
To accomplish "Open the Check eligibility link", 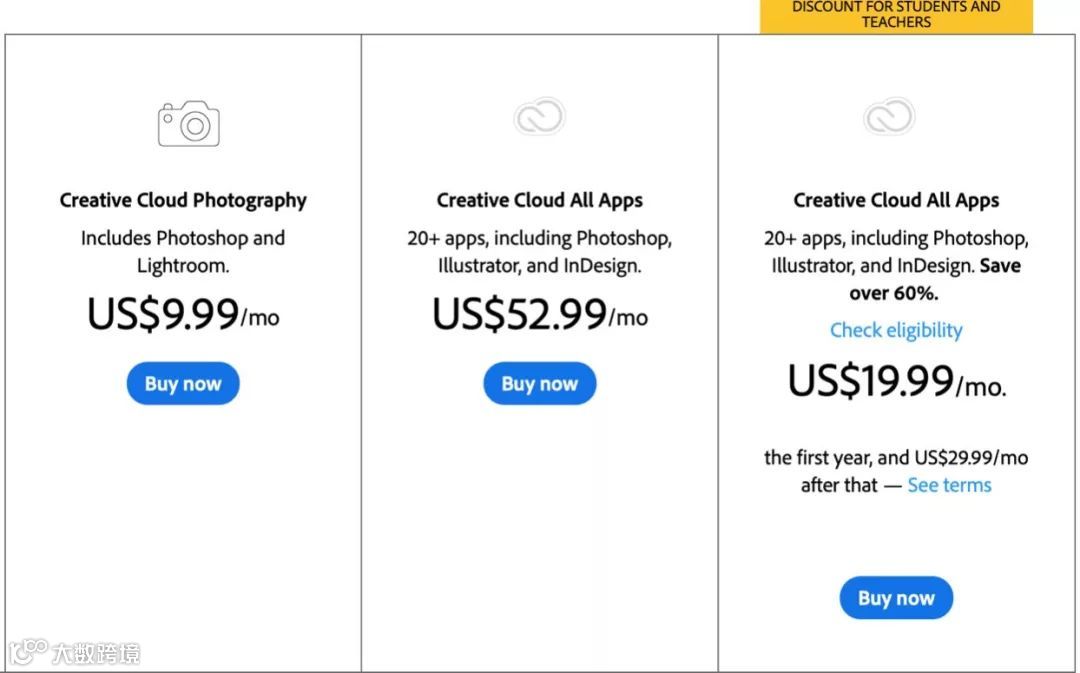I will click(896, 330).
